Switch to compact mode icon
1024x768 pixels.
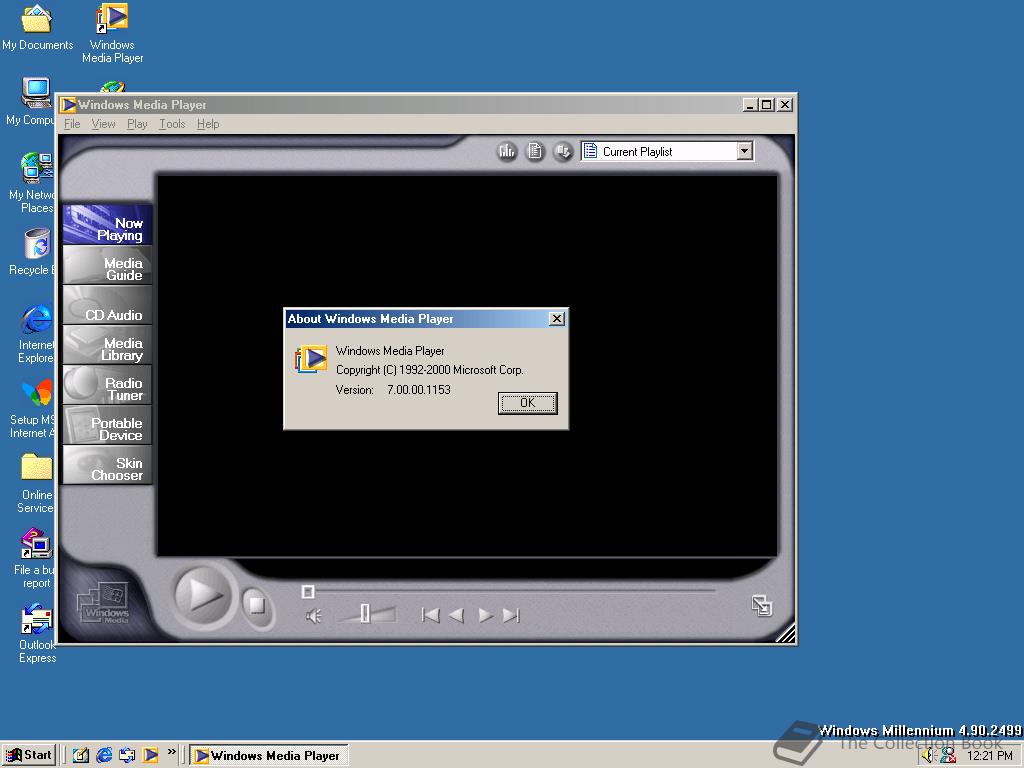(x=761, y=606)
